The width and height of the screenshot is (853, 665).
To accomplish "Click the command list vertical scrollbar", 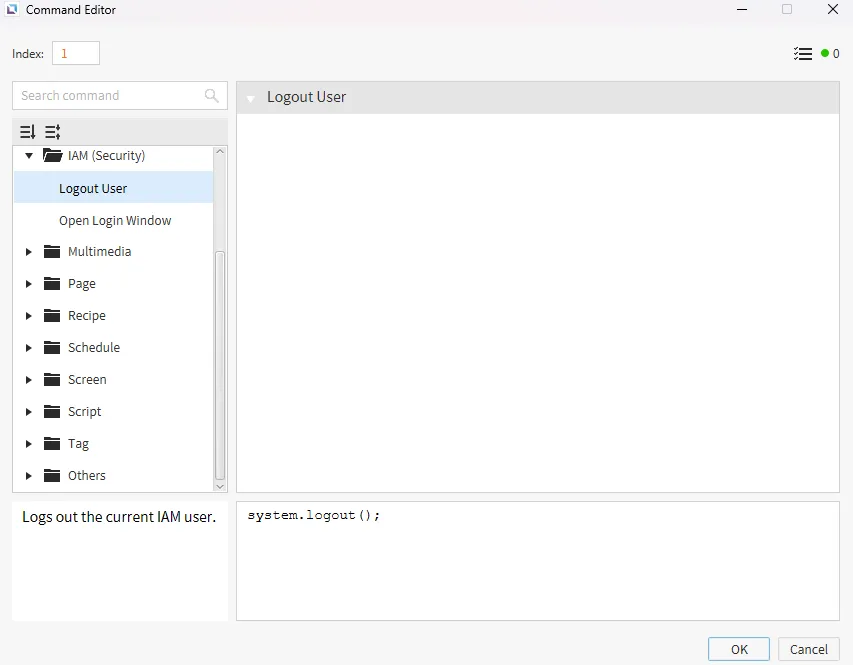I will 220,360.
